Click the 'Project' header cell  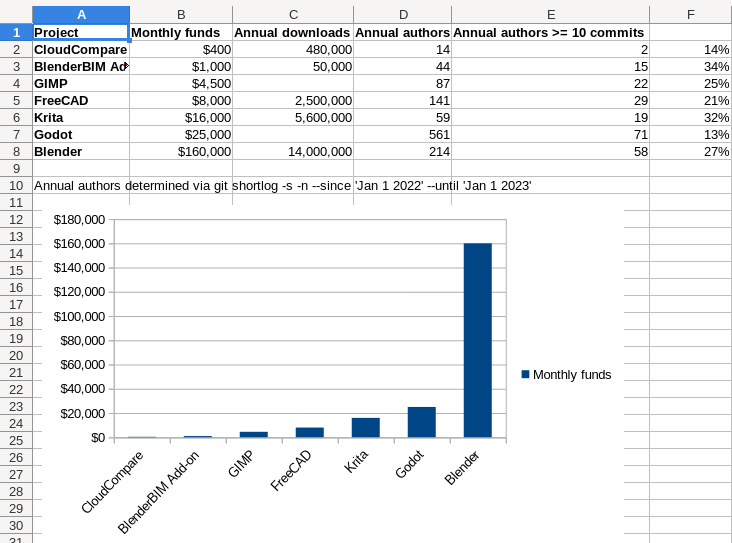(81, 32)
